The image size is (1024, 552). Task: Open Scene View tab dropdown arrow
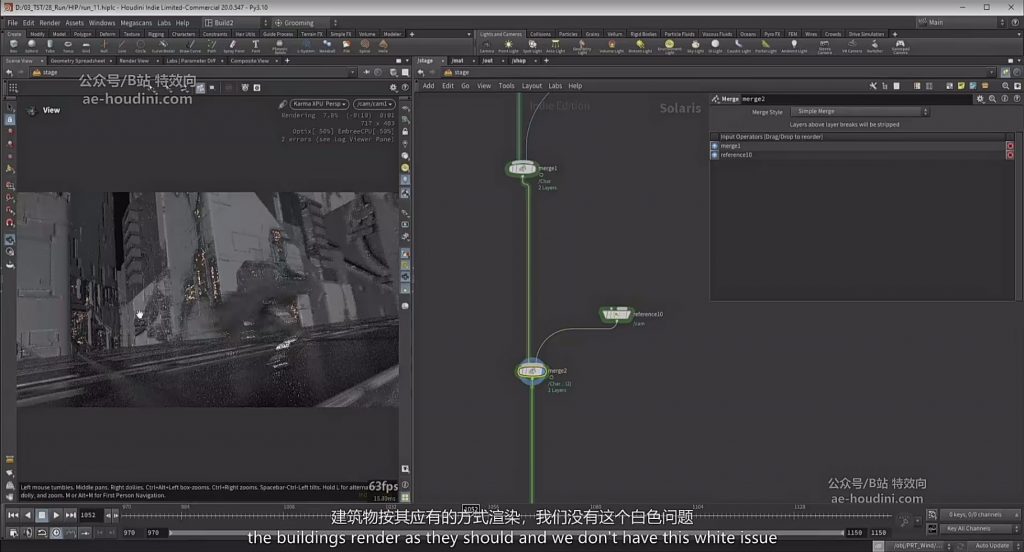pos(42,61)
